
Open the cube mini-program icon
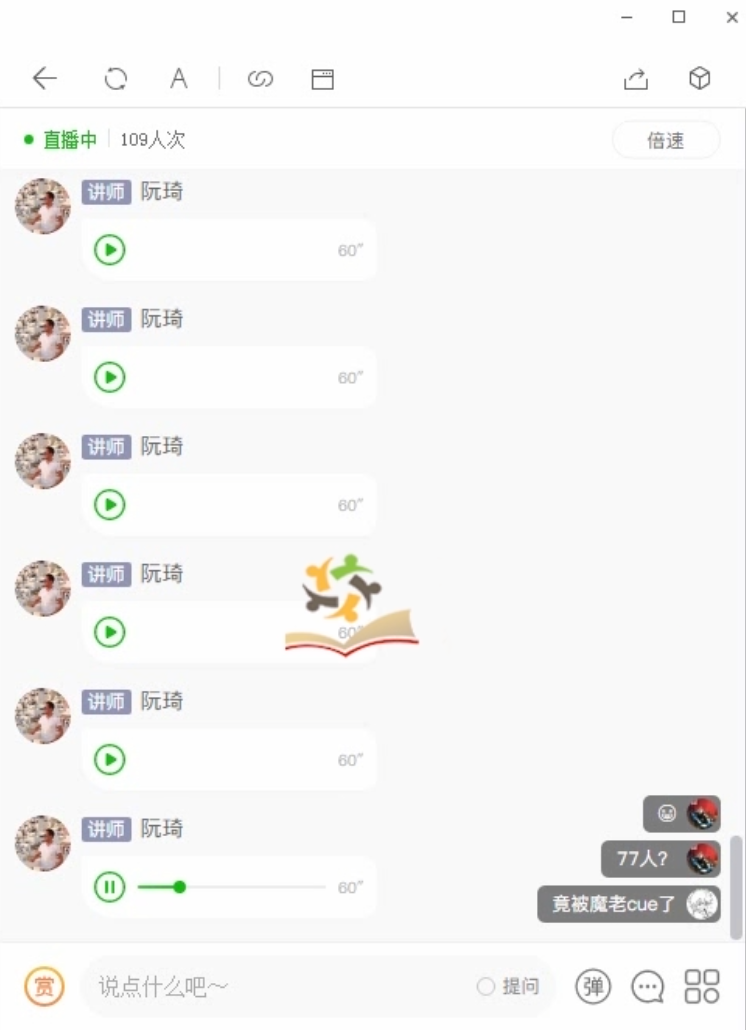(x=699, y=78)
